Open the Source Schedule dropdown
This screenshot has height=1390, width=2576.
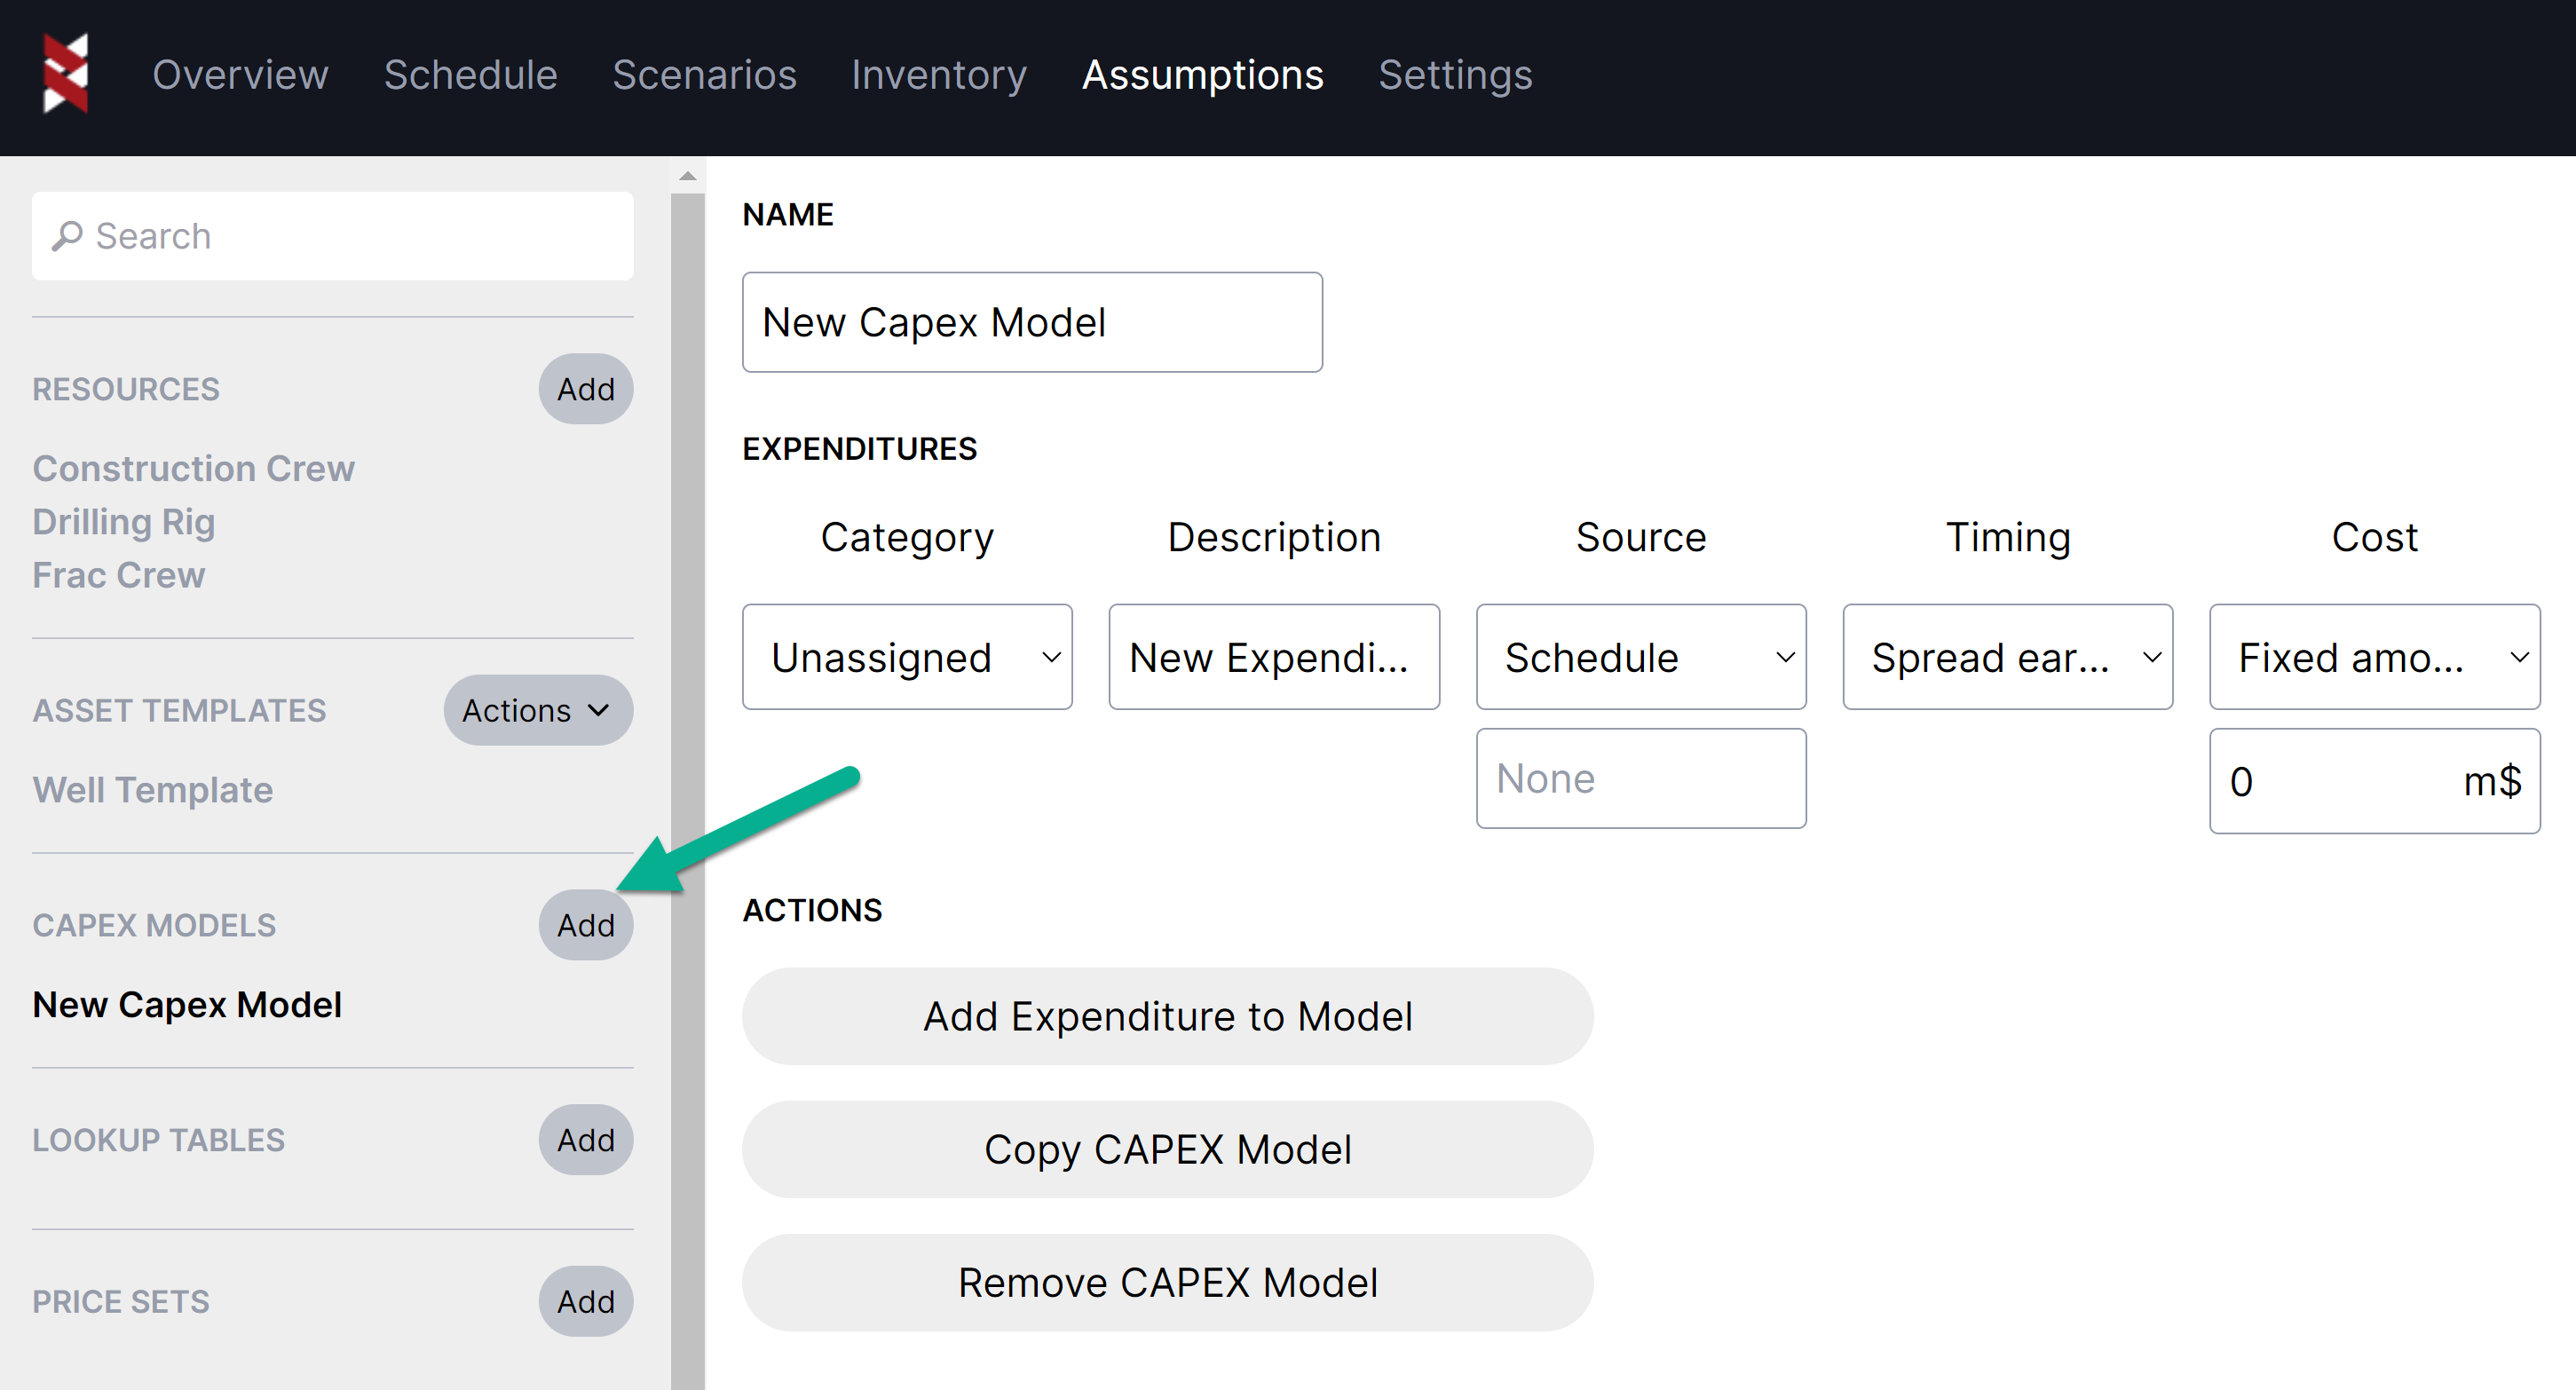coord(1640,657)
